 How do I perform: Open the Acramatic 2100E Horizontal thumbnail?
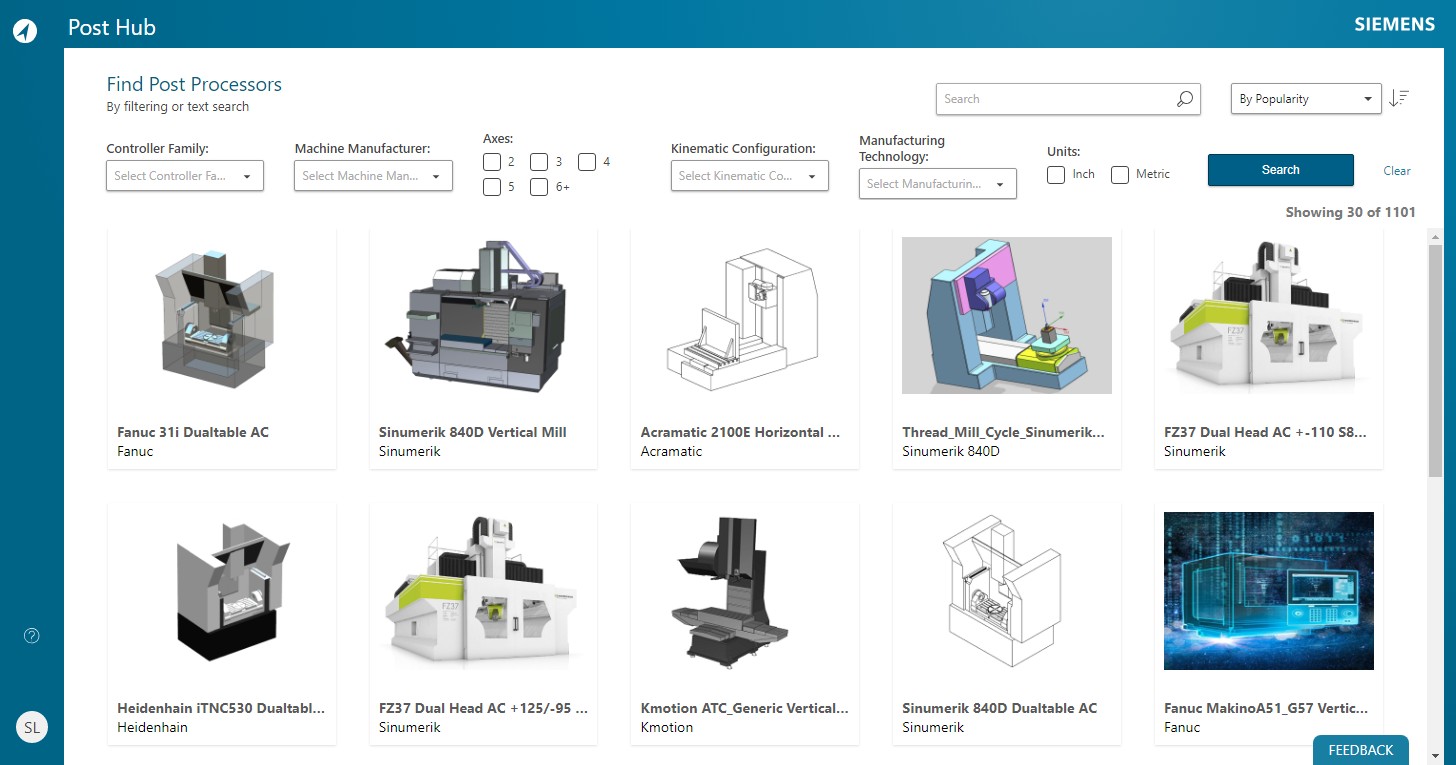click(x=745, y=316)
